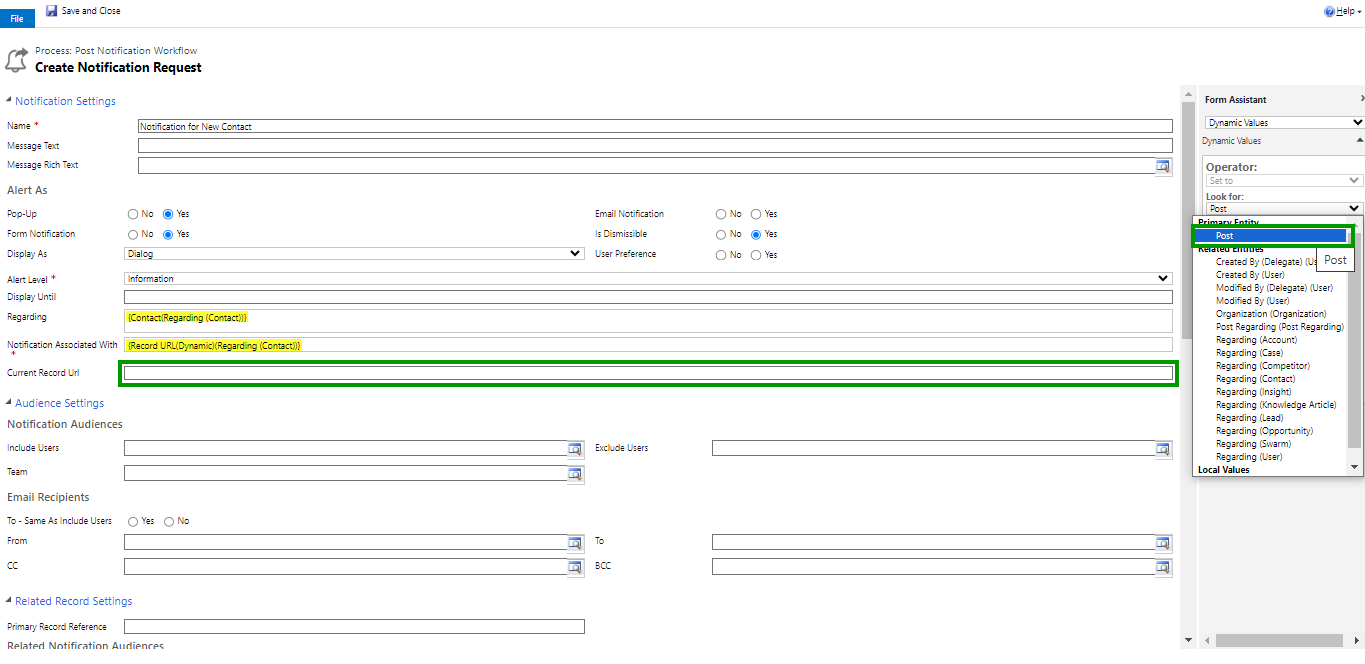
Task: Open lookup icon for From field
Action: coord(575,542)
